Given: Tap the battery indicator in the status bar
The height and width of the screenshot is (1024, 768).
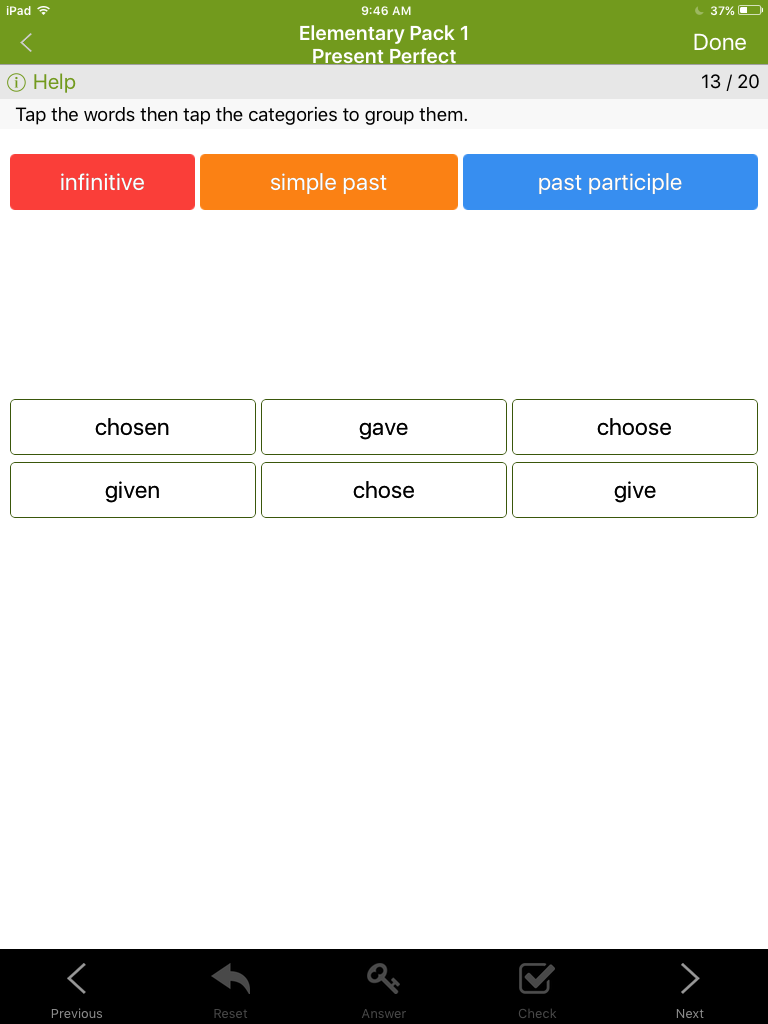Looking at the screenshot, I should click(x=750, y=10).
